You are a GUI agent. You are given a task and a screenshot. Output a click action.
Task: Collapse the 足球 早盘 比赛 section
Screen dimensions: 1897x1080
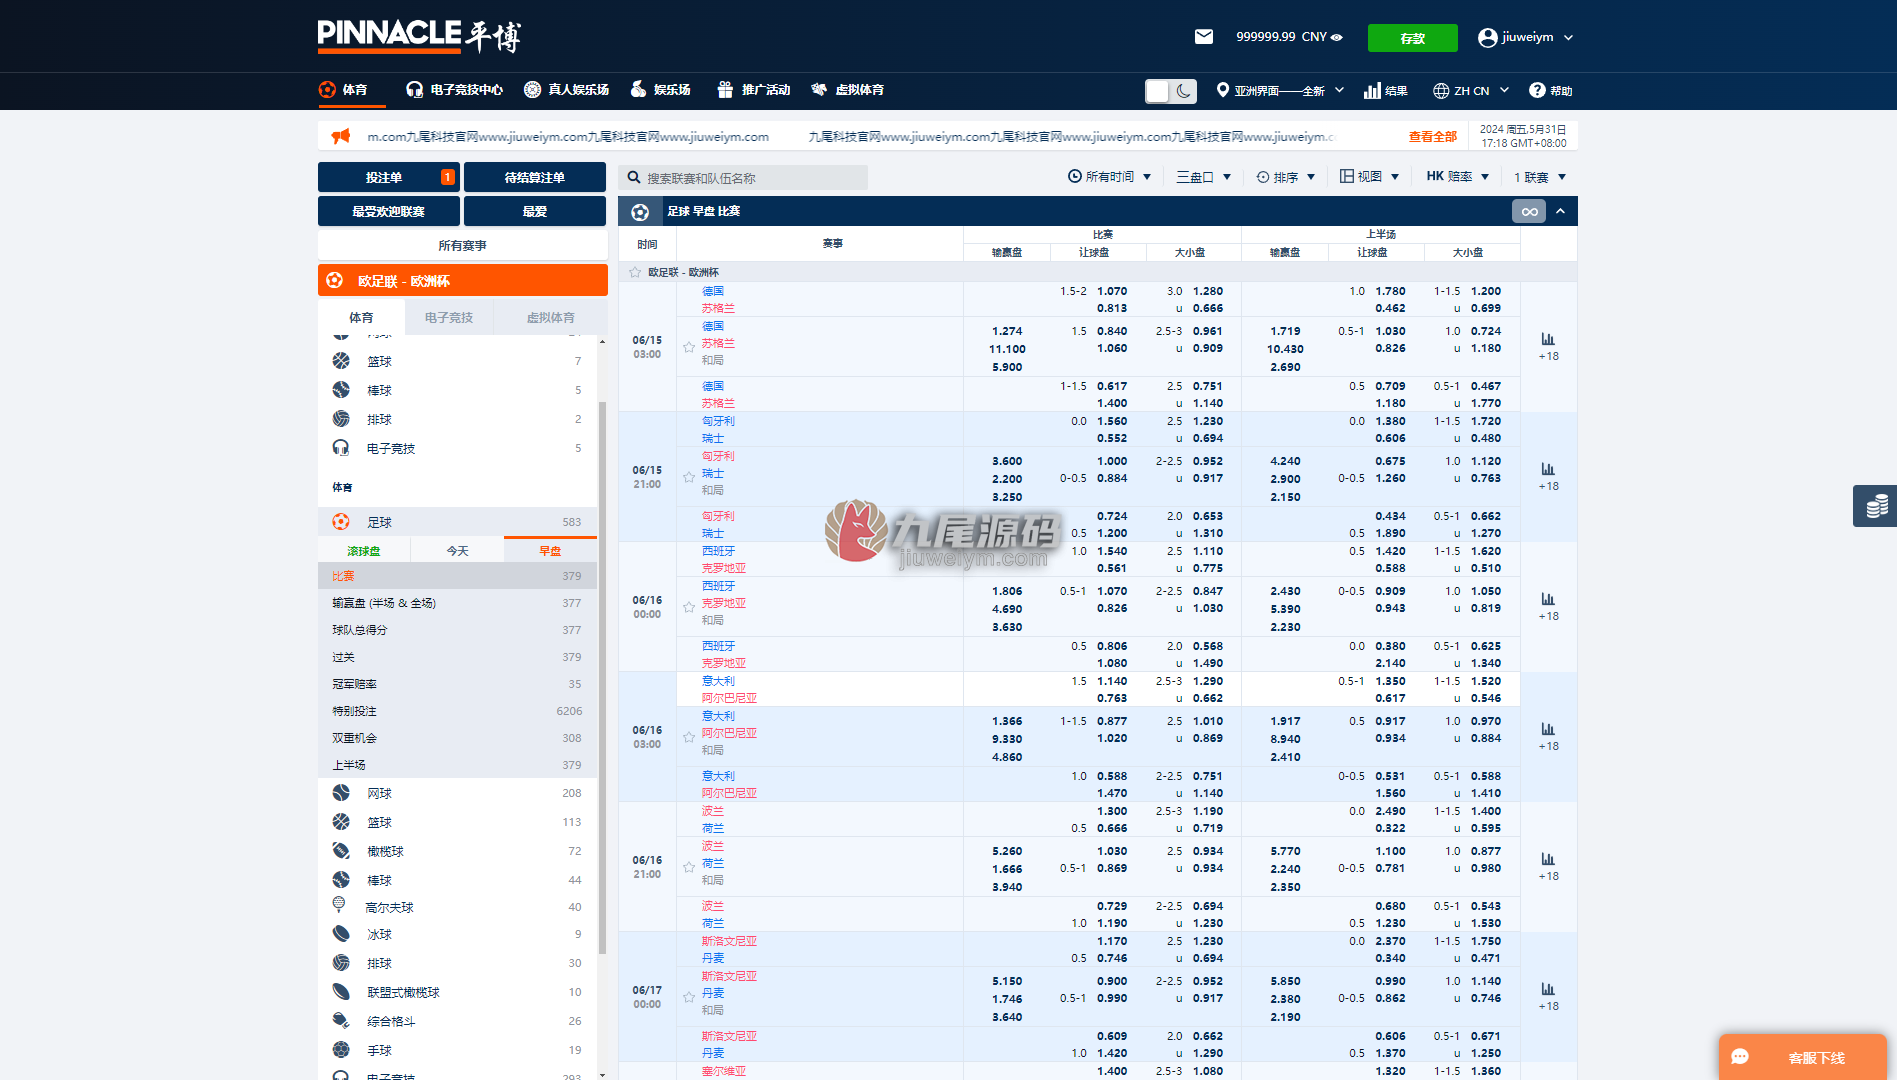[x=1561, y=211]
